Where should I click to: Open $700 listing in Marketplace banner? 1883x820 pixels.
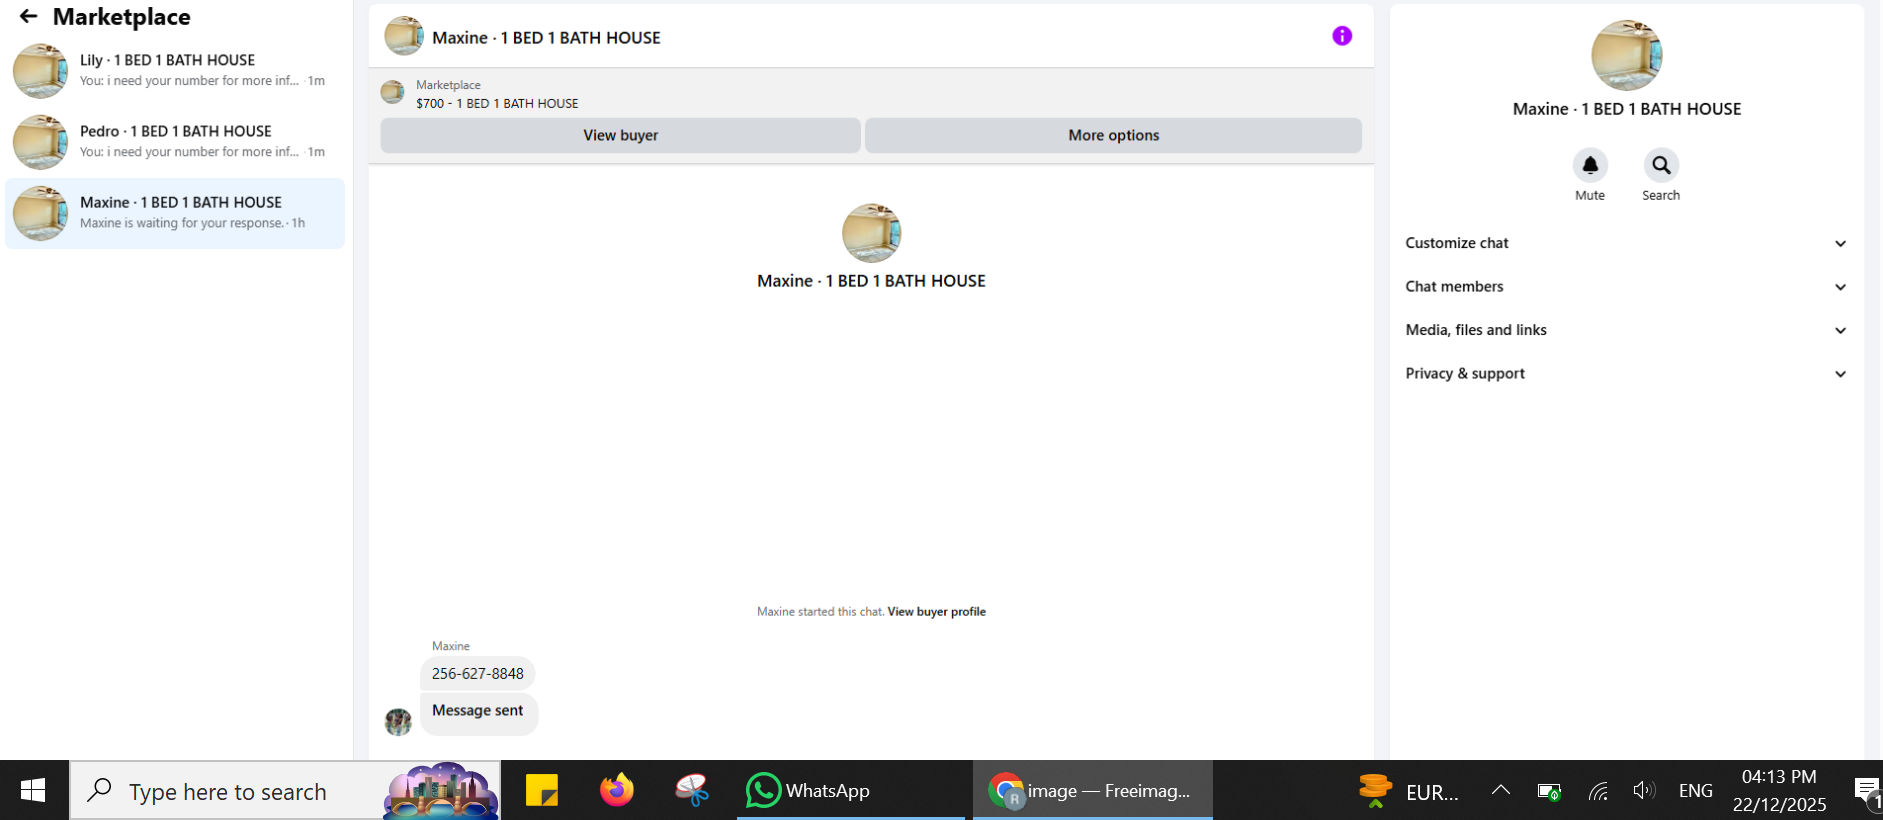(x=497, y=104)
